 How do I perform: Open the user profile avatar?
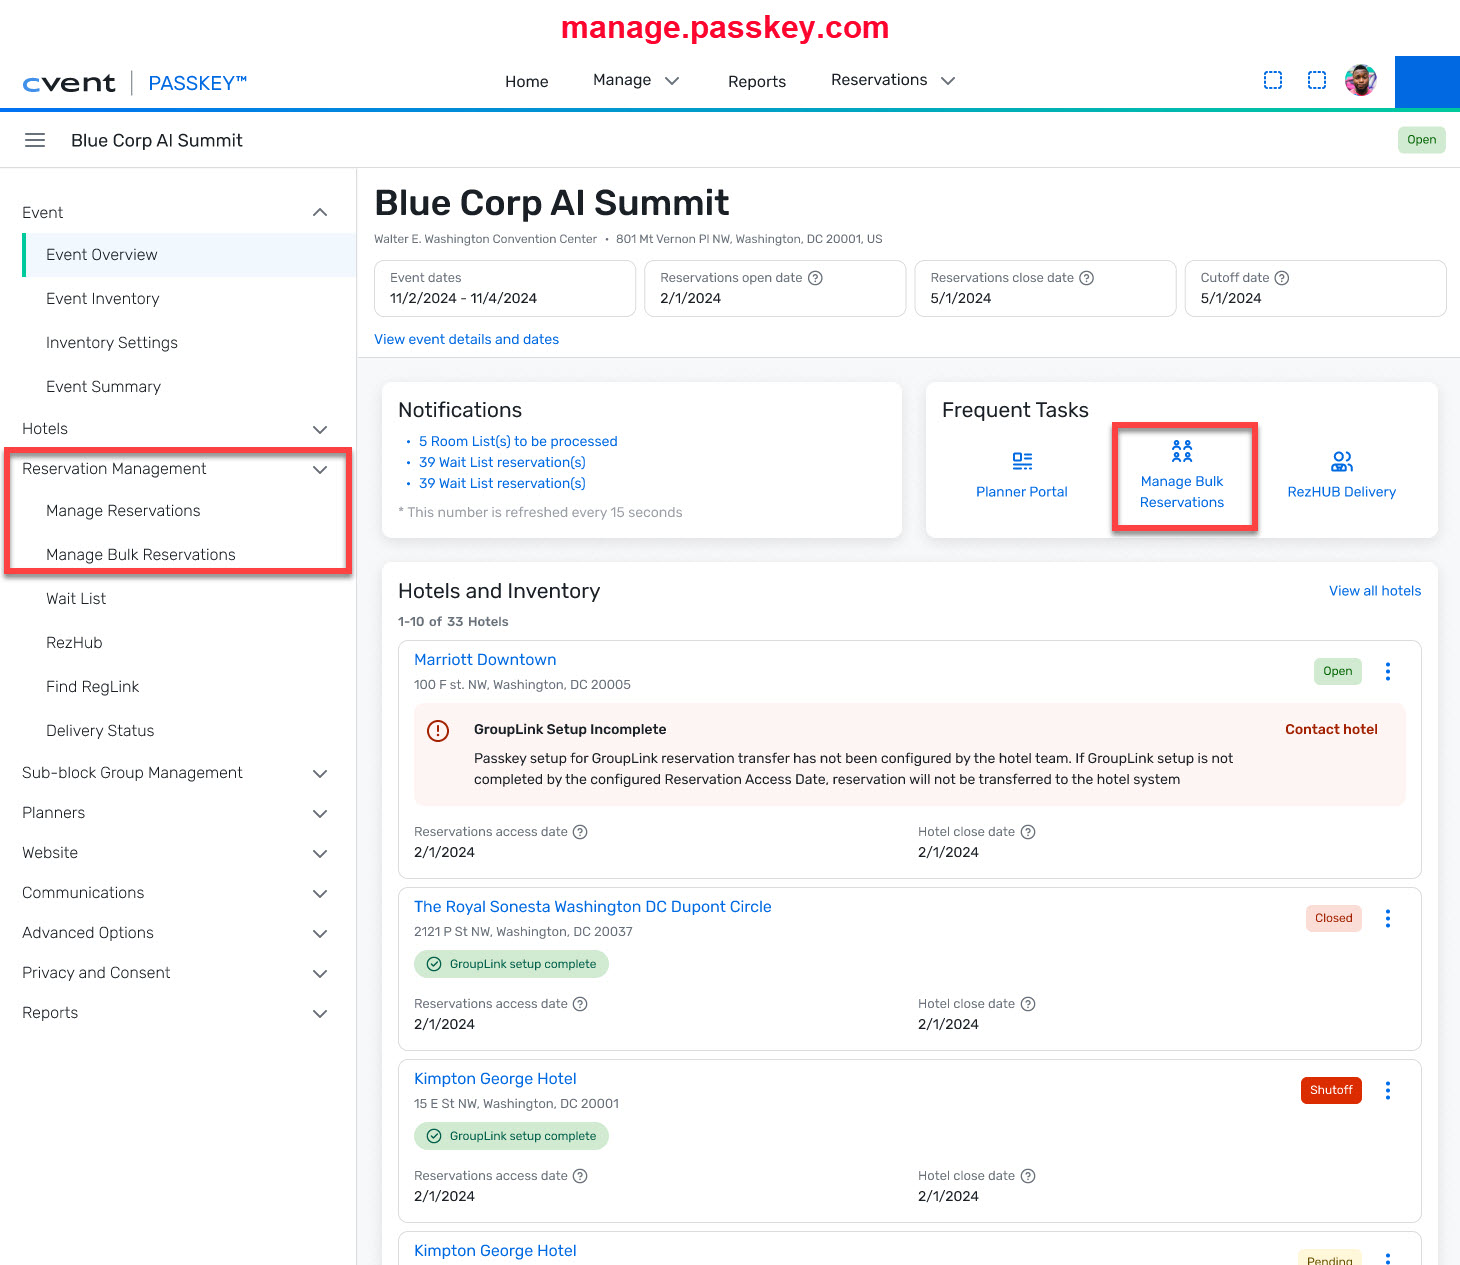(x=1360, y=80)
